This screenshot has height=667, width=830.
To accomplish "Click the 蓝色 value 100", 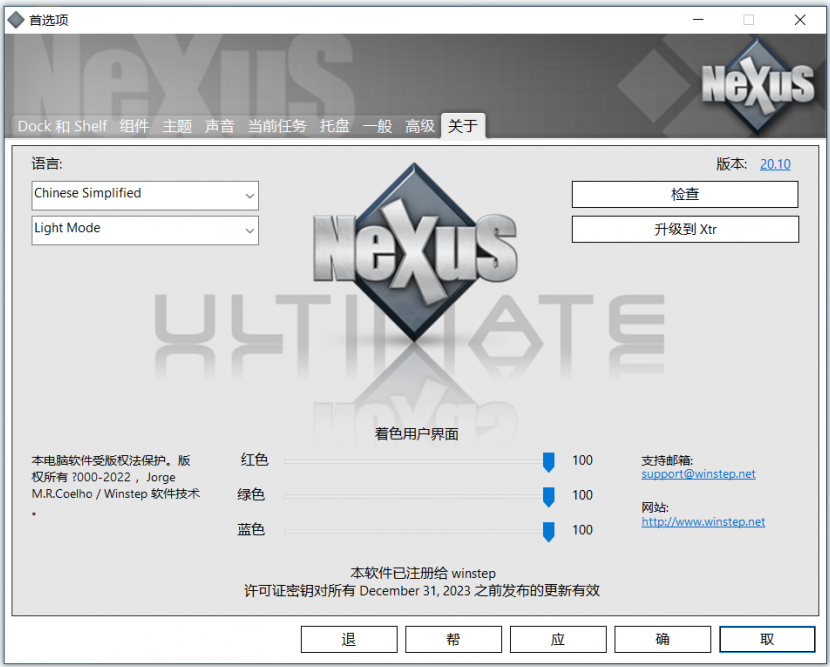I will 582,530.
